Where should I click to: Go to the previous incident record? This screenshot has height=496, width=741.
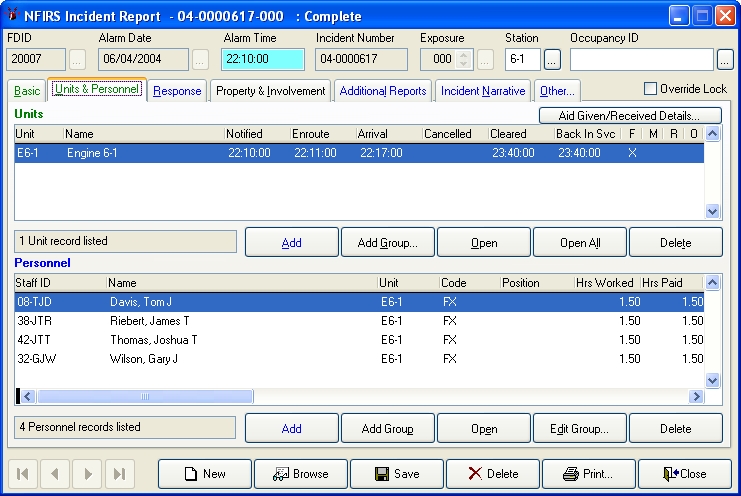coord(55,474)
